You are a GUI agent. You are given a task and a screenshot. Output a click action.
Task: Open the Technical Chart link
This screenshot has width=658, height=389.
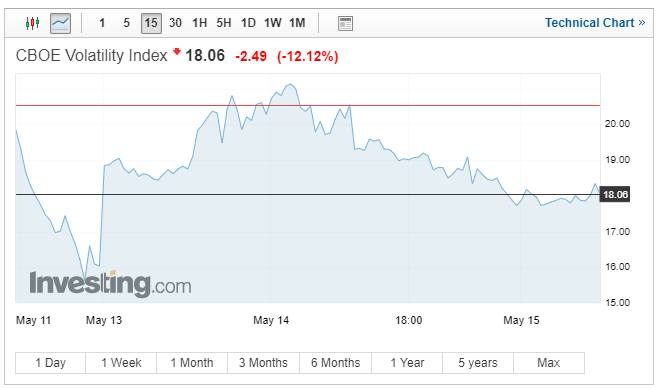point(595,23)
